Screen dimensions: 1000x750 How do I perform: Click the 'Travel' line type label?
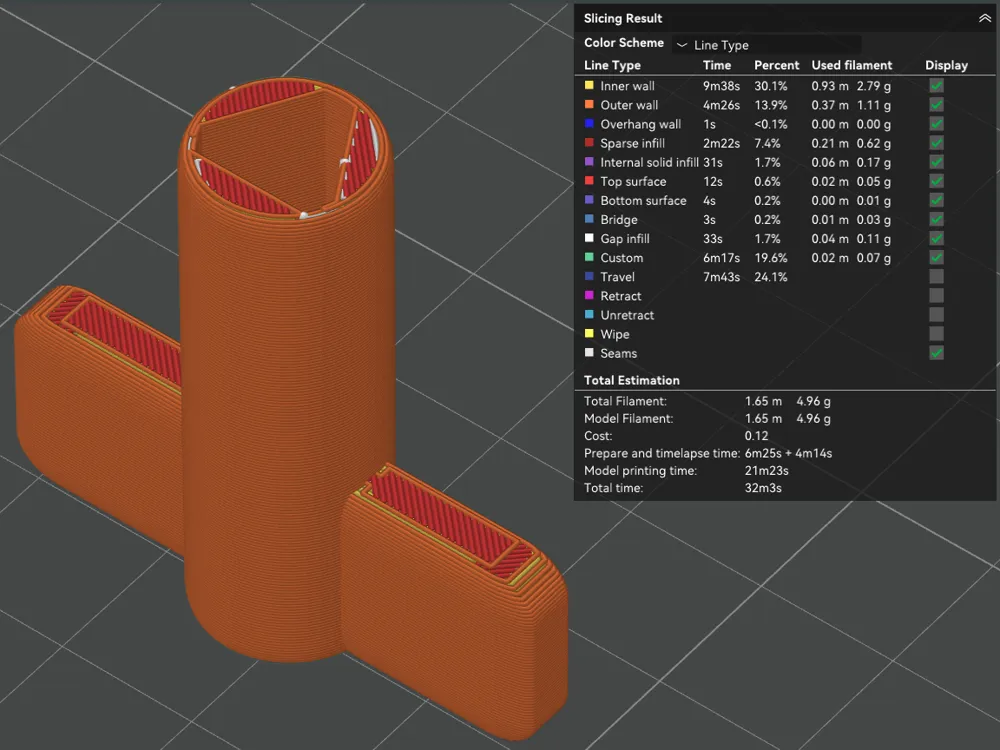tap(617, 277)
